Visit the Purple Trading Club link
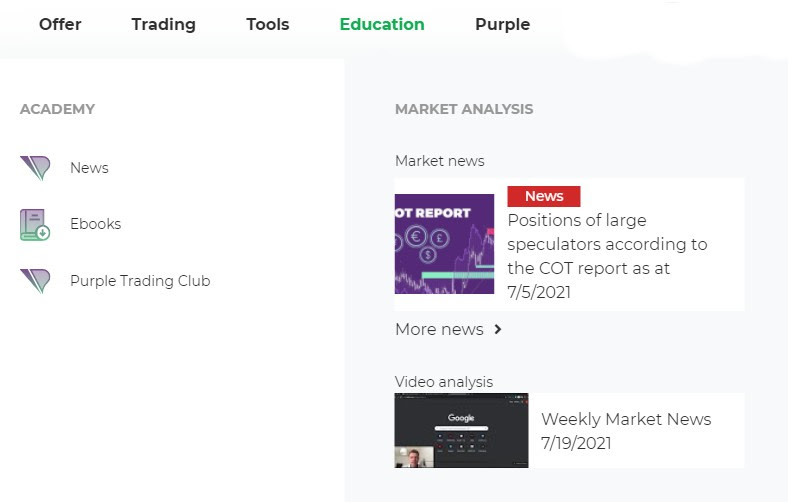 point(140,281)
